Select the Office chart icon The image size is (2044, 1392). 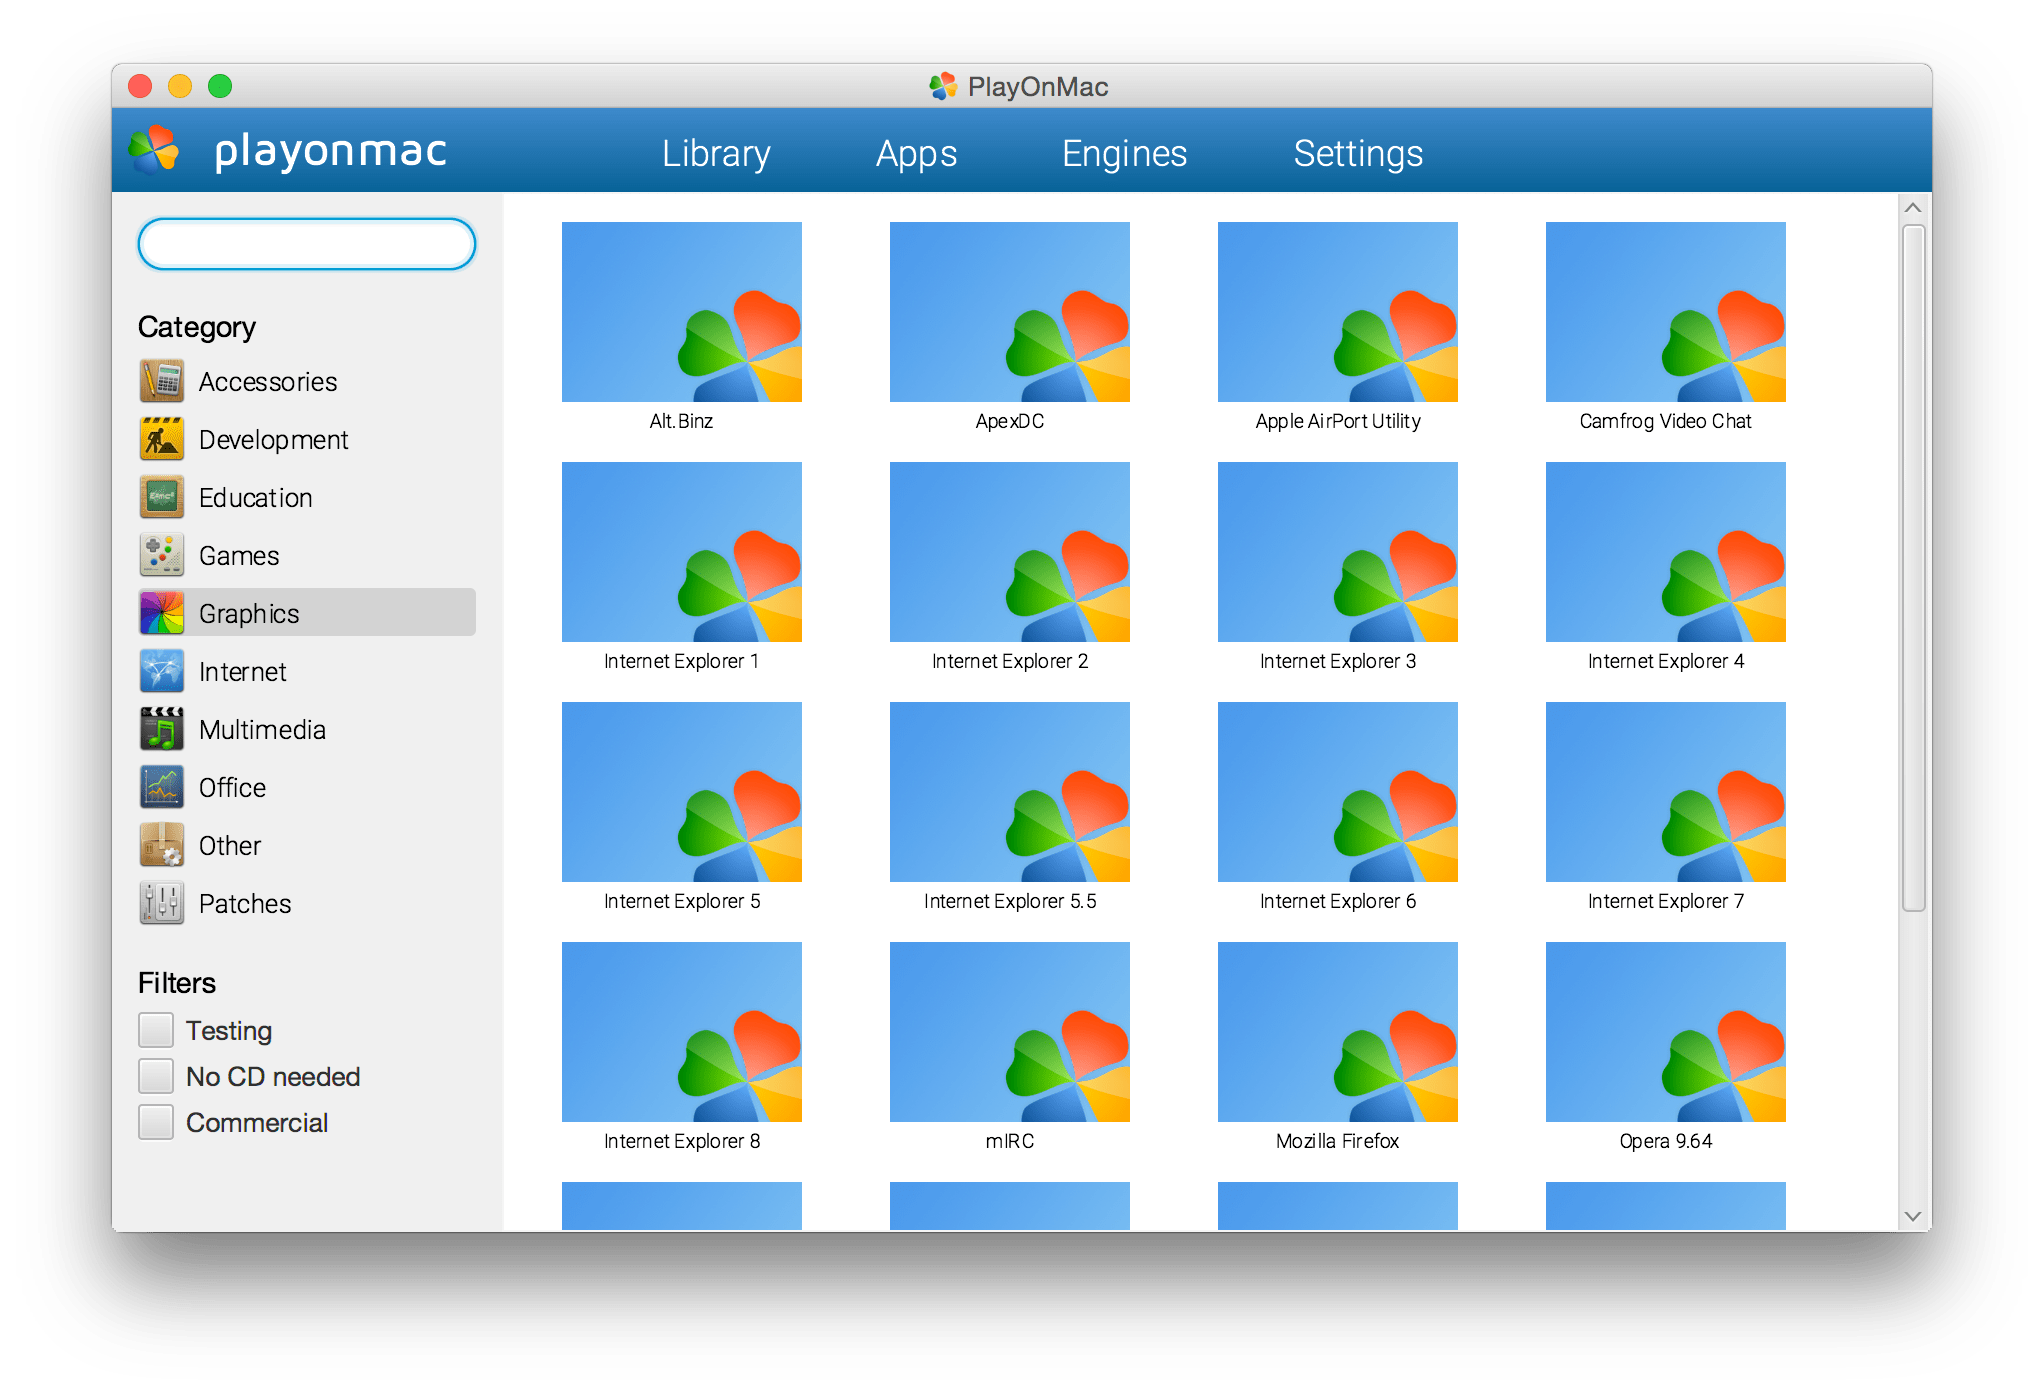(x=162, y=787)
